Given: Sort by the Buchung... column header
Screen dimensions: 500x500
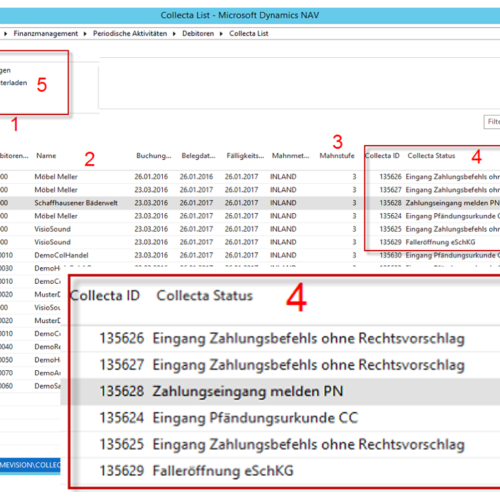Looking at the screenshot, I should (154, 156).
